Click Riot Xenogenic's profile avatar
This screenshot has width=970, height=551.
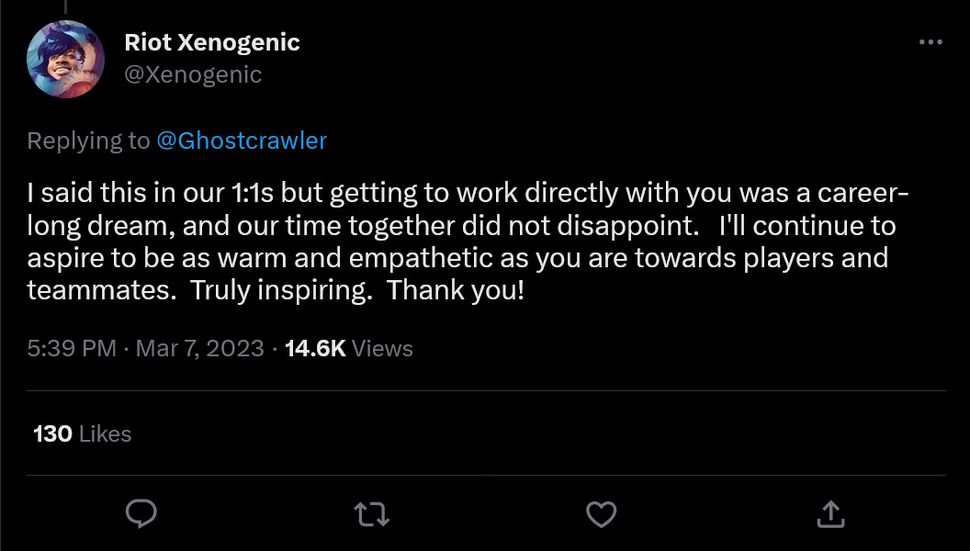(x=65, y=59)
